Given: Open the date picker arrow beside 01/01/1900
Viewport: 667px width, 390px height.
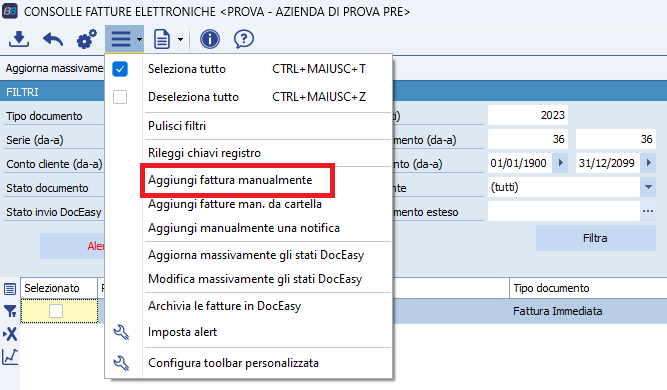Looking at the screenshot, I should pyautogui.click(x=560, y=163).
